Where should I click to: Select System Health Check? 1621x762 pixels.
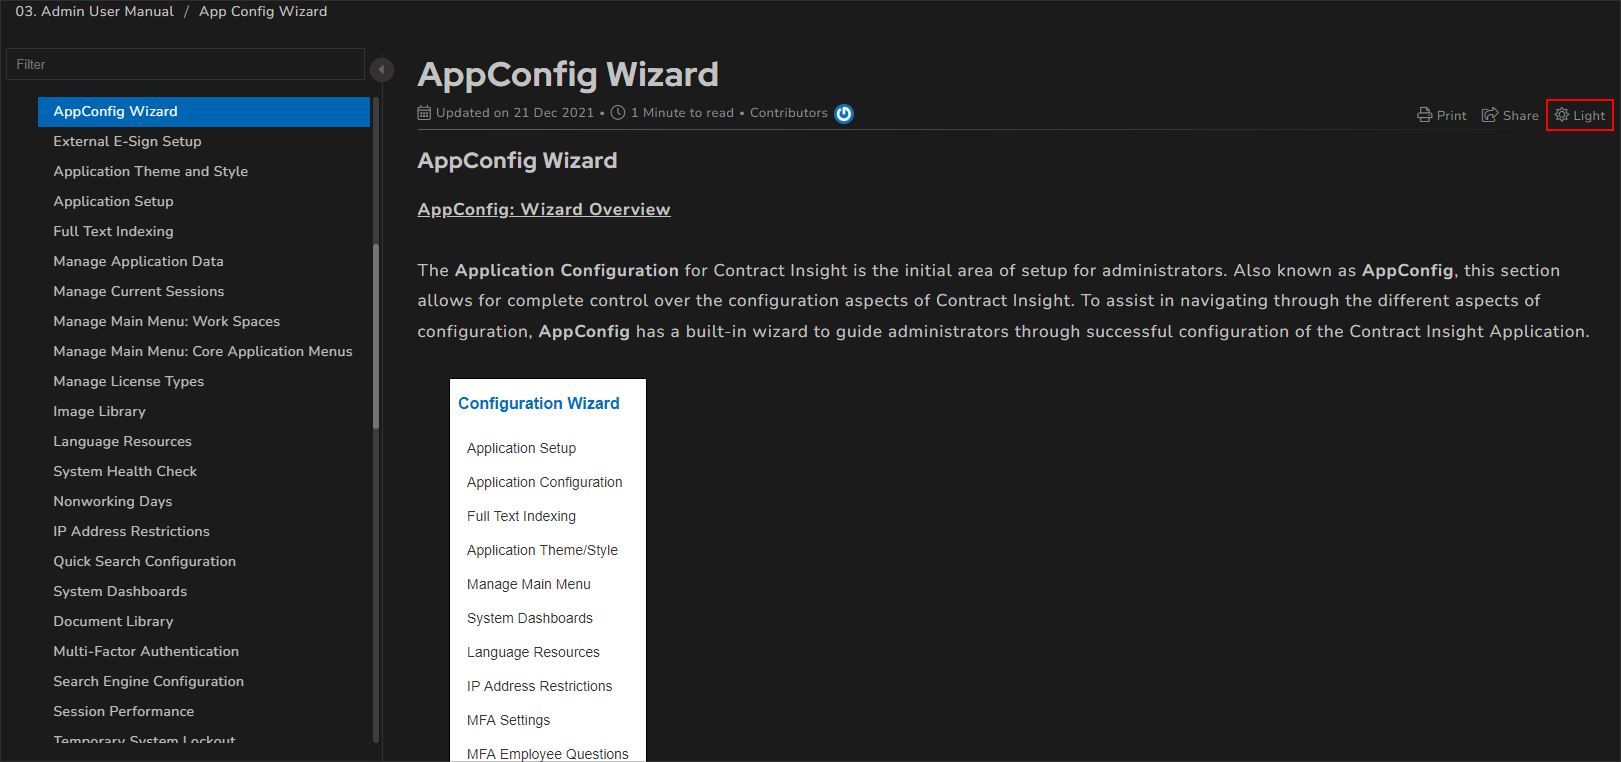[x=125, y=471]
